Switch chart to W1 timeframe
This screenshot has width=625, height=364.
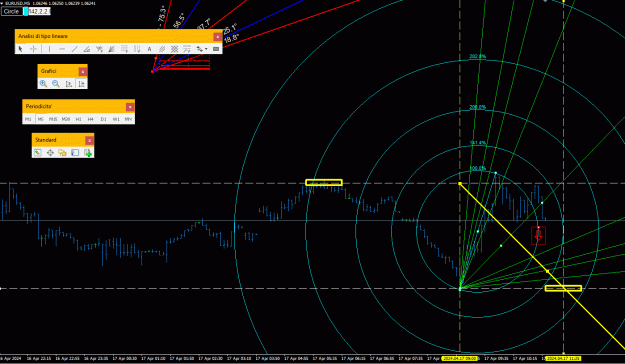pos(116,119)
